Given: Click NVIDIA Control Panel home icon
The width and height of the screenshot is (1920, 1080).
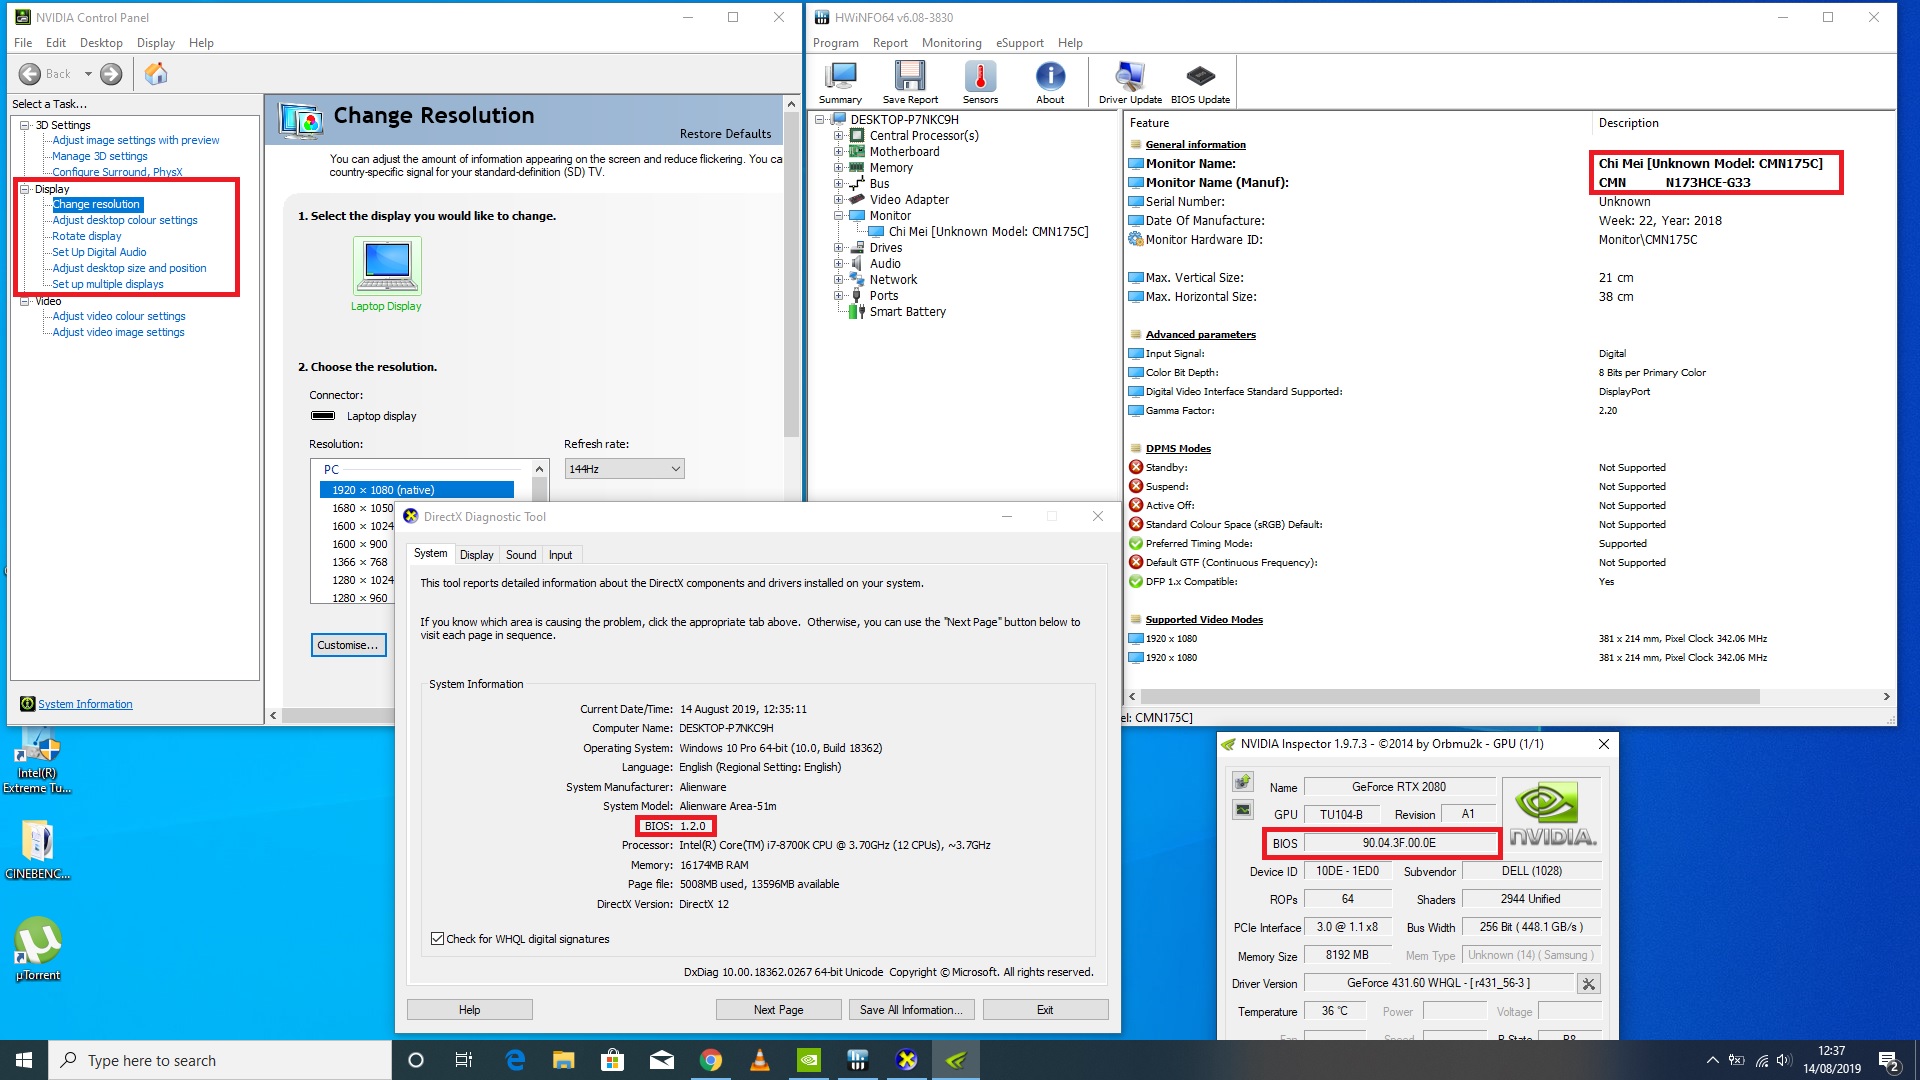Looking at the screenshot, I should click(156, 74).
